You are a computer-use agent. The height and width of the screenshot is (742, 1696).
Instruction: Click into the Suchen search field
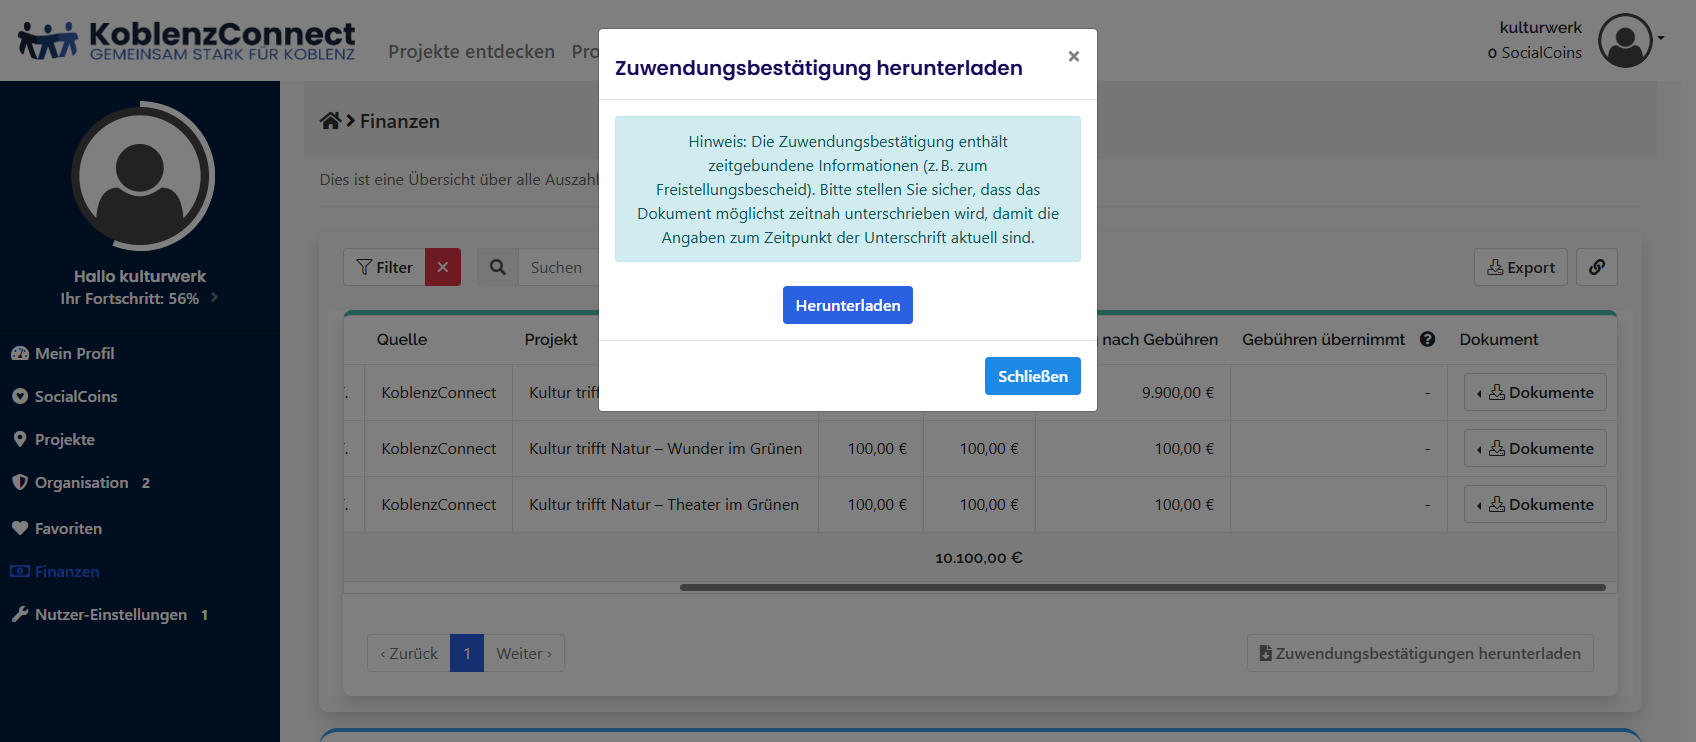pos(560,267)
